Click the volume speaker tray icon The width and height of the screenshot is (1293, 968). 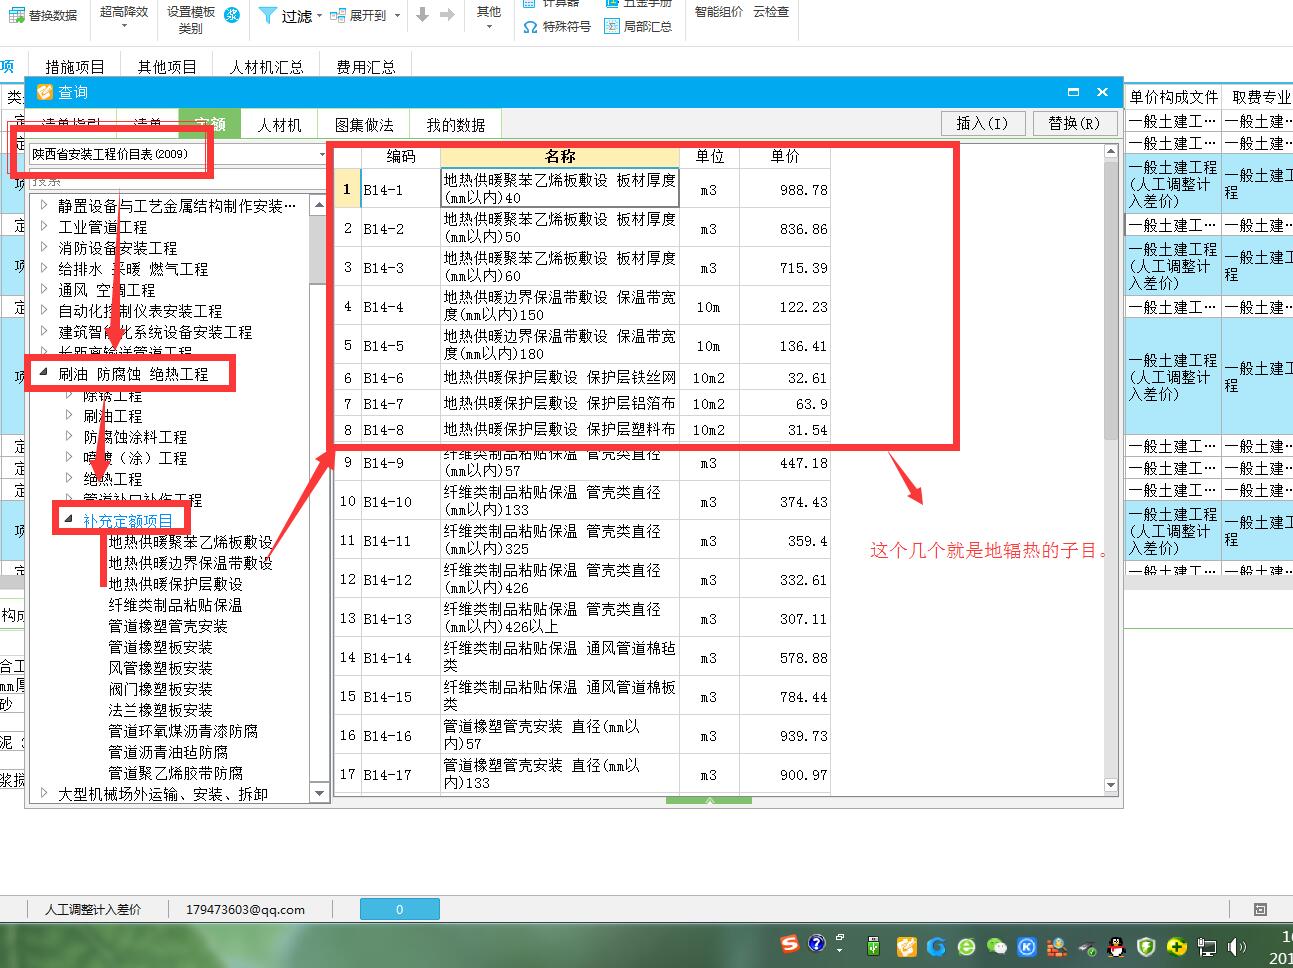point(1237,946)
